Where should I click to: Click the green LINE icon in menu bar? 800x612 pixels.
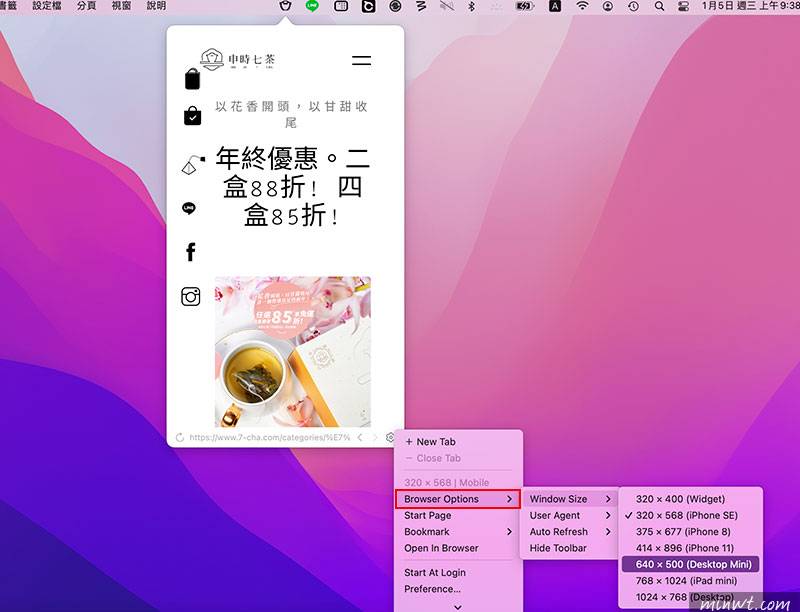[x=312, y=6]
